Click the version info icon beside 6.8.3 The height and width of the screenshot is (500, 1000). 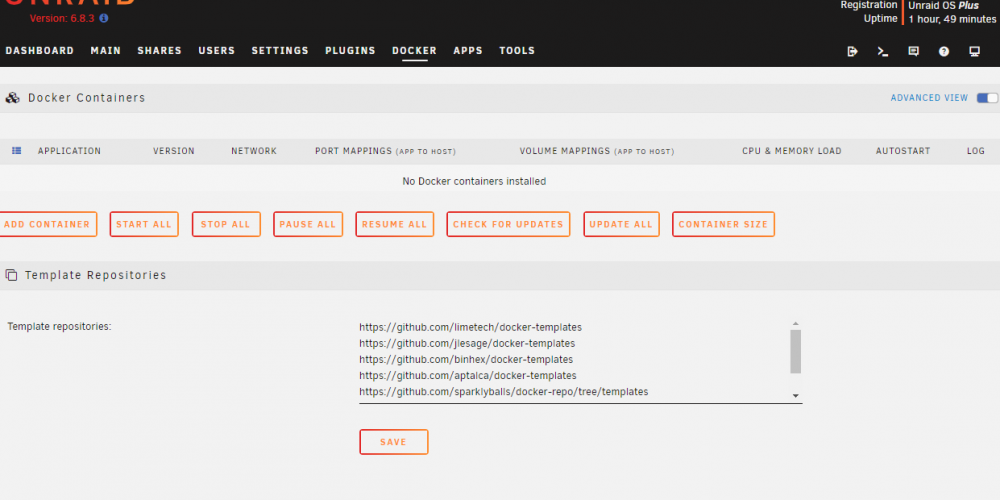click(104, 18)
